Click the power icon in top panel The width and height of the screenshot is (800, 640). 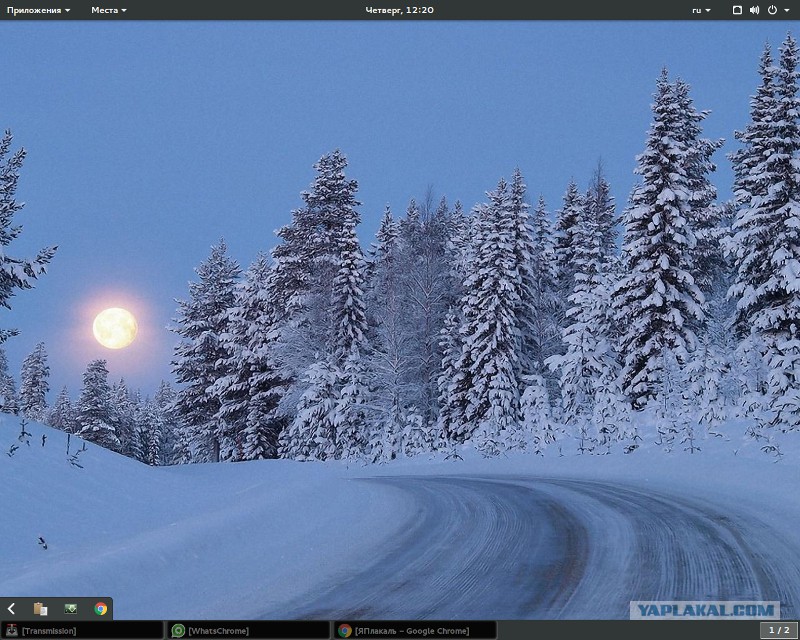pos(771,10)
